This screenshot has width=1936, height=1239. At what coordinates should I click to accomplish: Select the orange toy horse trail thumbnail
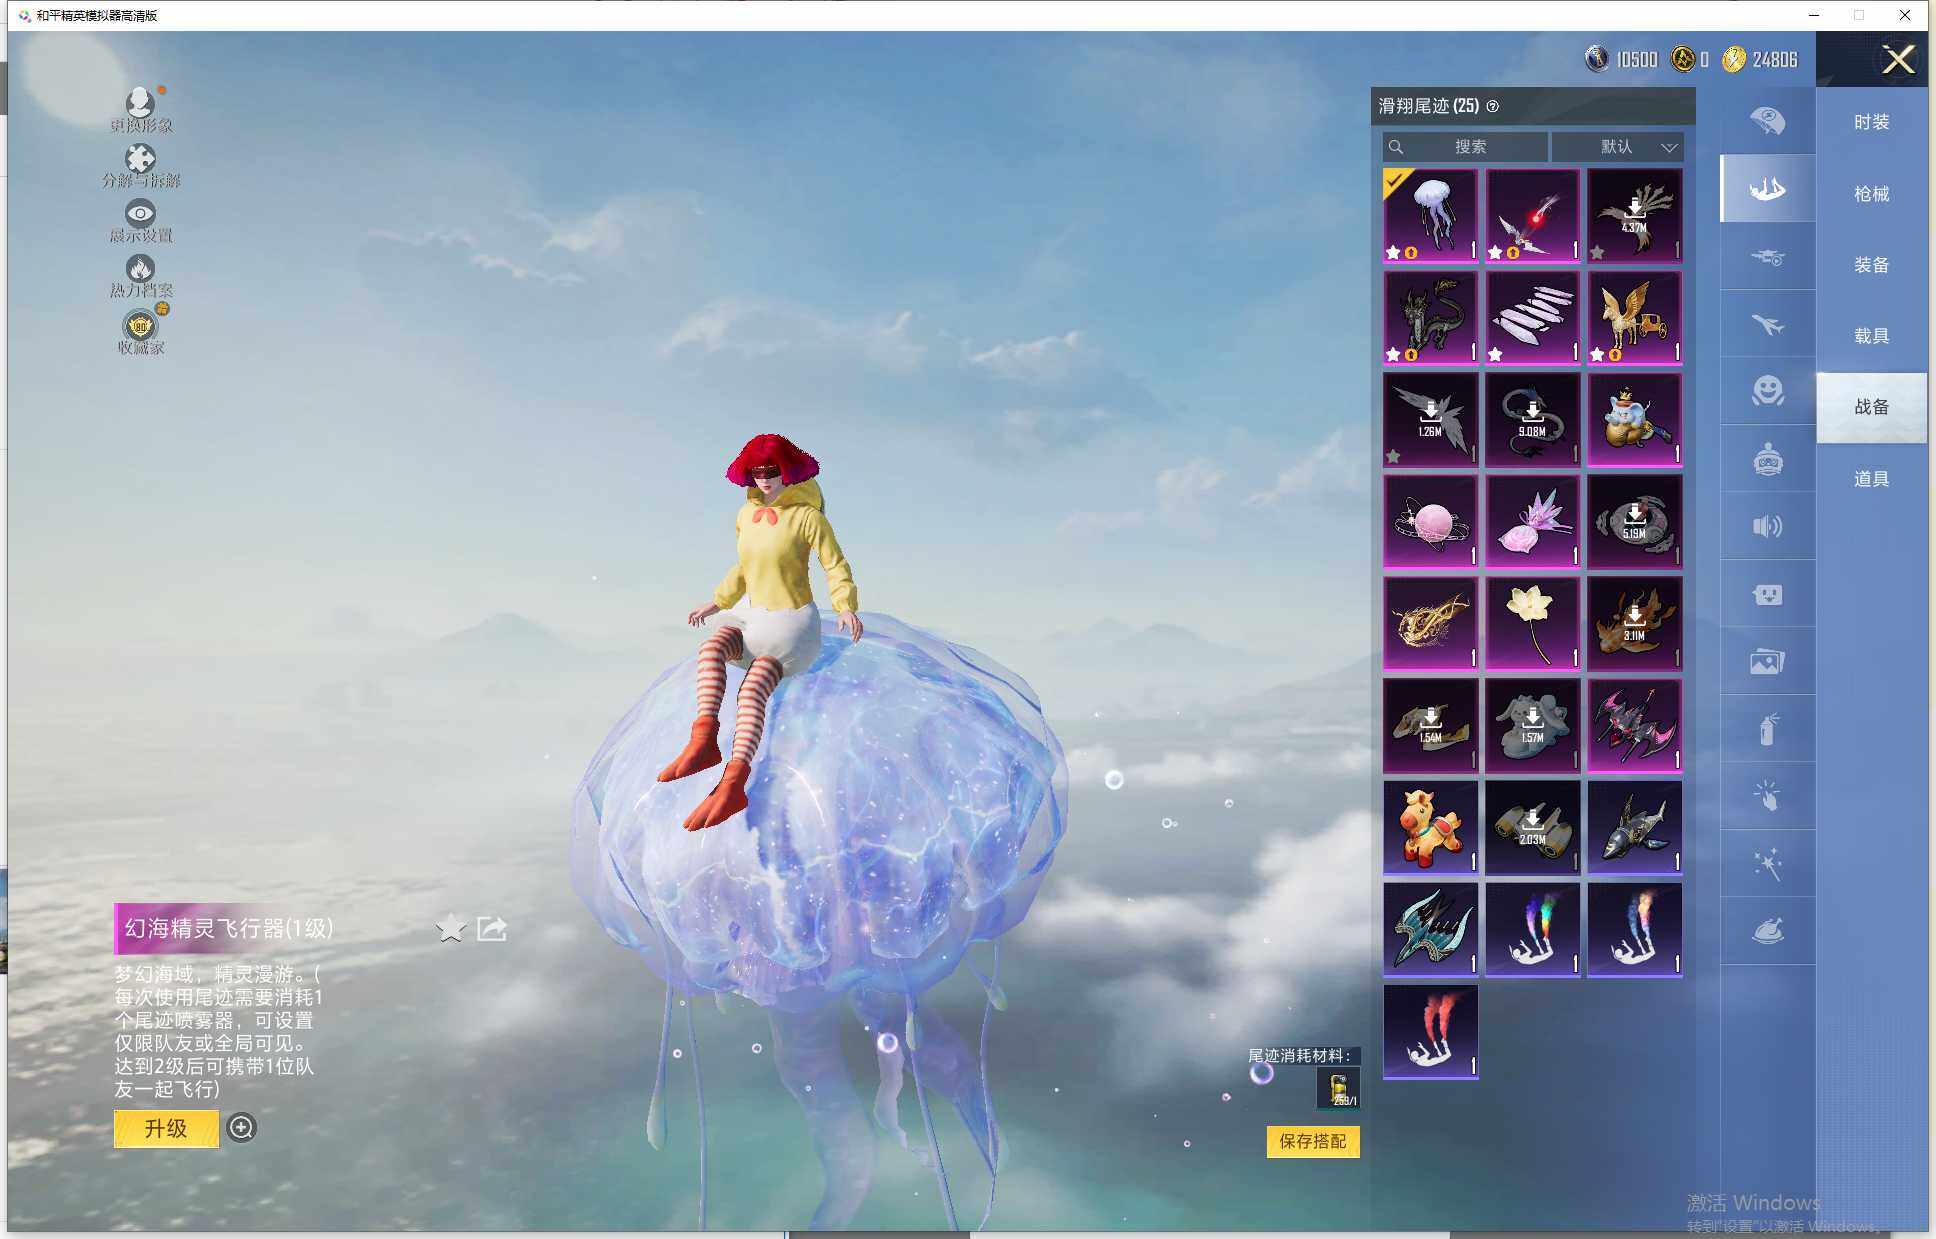tap(1430, 827)
